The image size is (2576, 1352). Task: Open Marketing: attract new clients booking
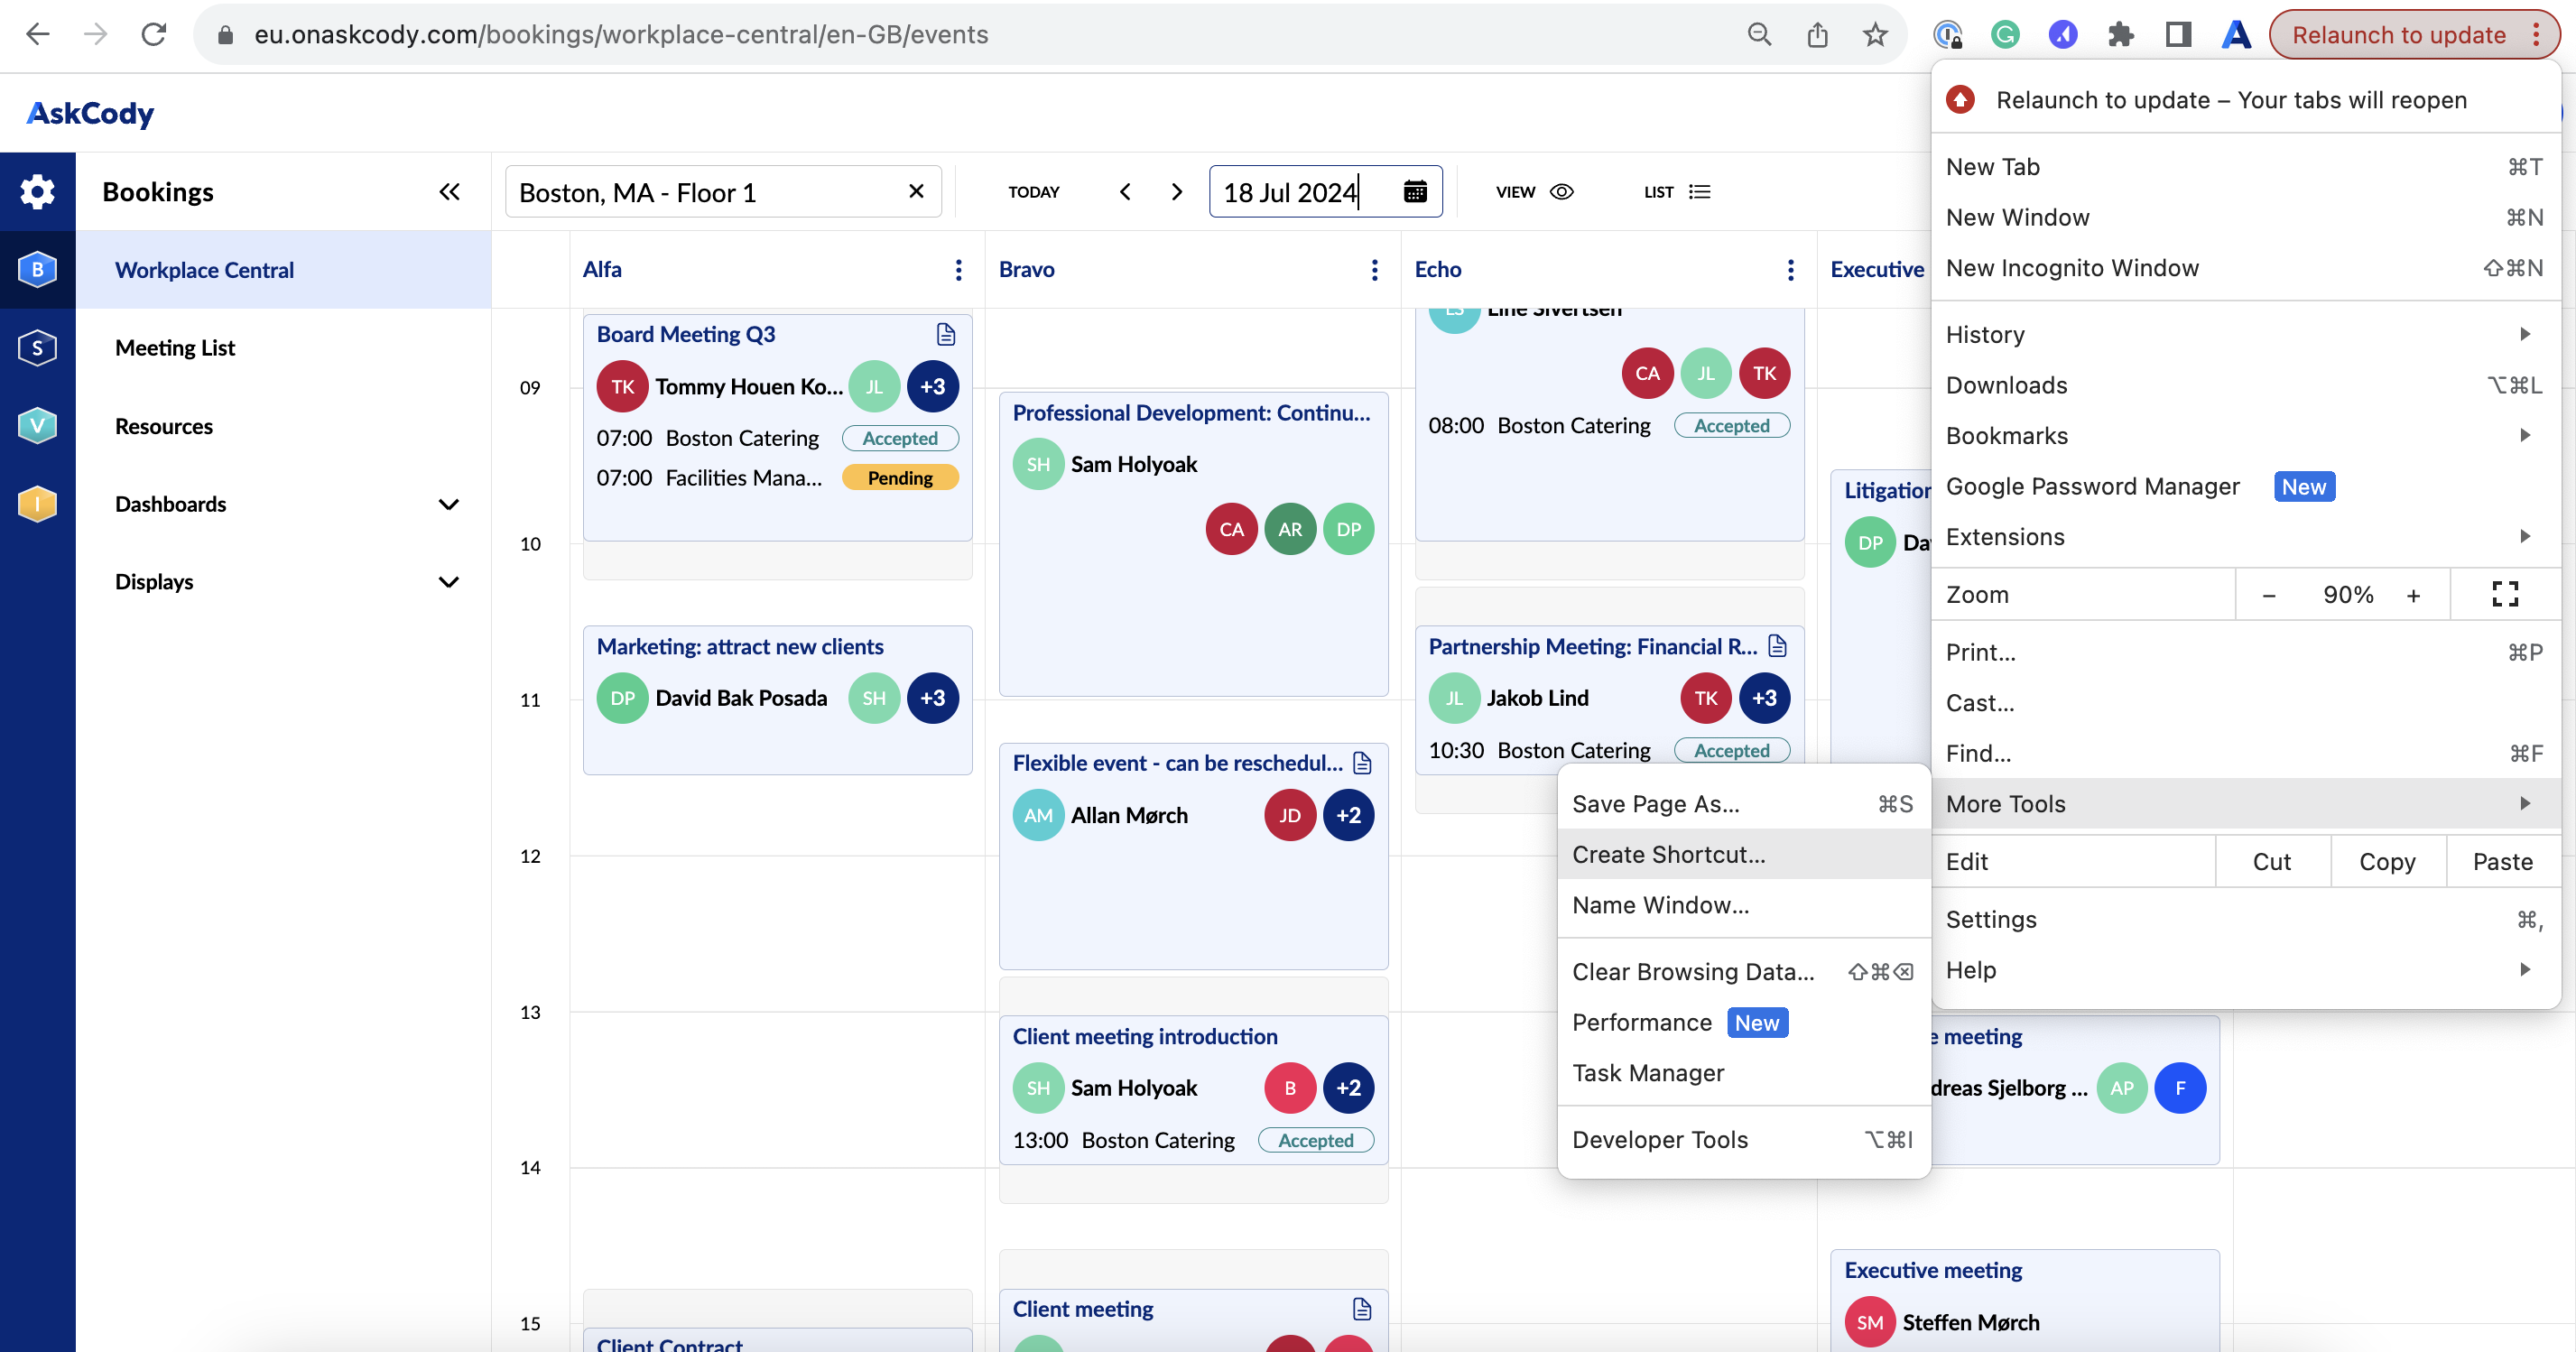click(777, 699)
